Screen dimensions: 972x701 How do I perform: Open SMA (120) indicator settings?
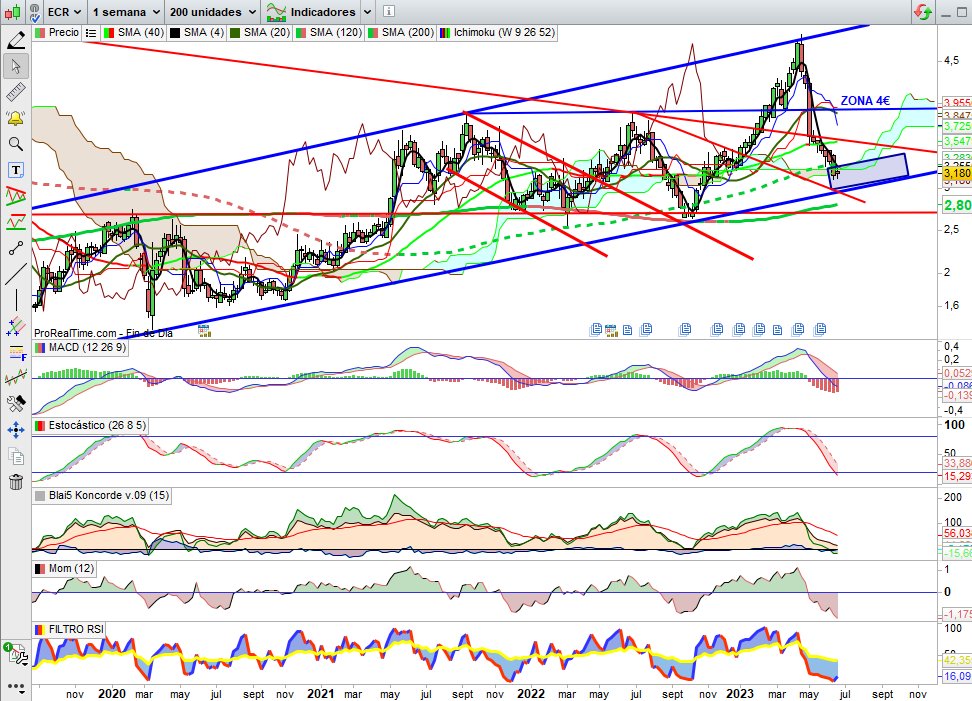(x=335, y=32)
